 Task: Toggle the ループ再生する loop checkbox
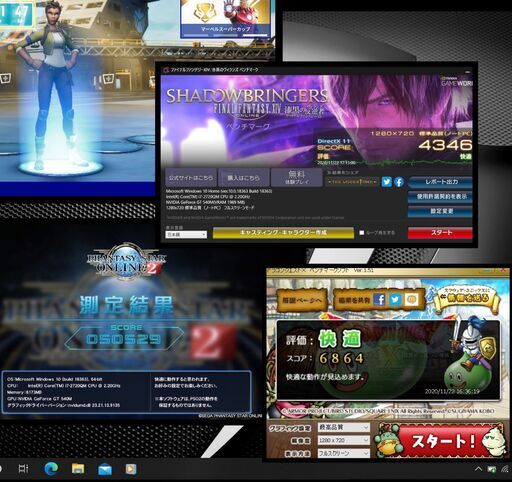point(362,233)
